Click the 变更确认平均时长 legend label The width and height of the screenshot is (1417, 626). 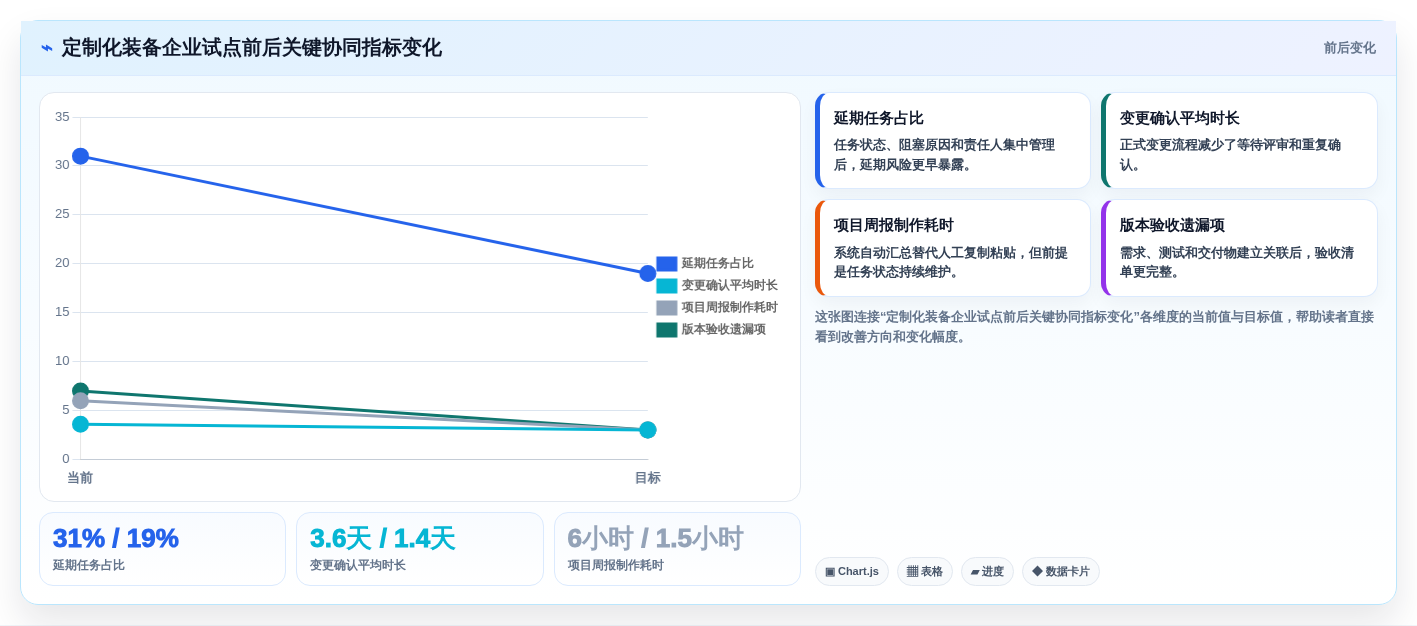click(x=730, y=286)
